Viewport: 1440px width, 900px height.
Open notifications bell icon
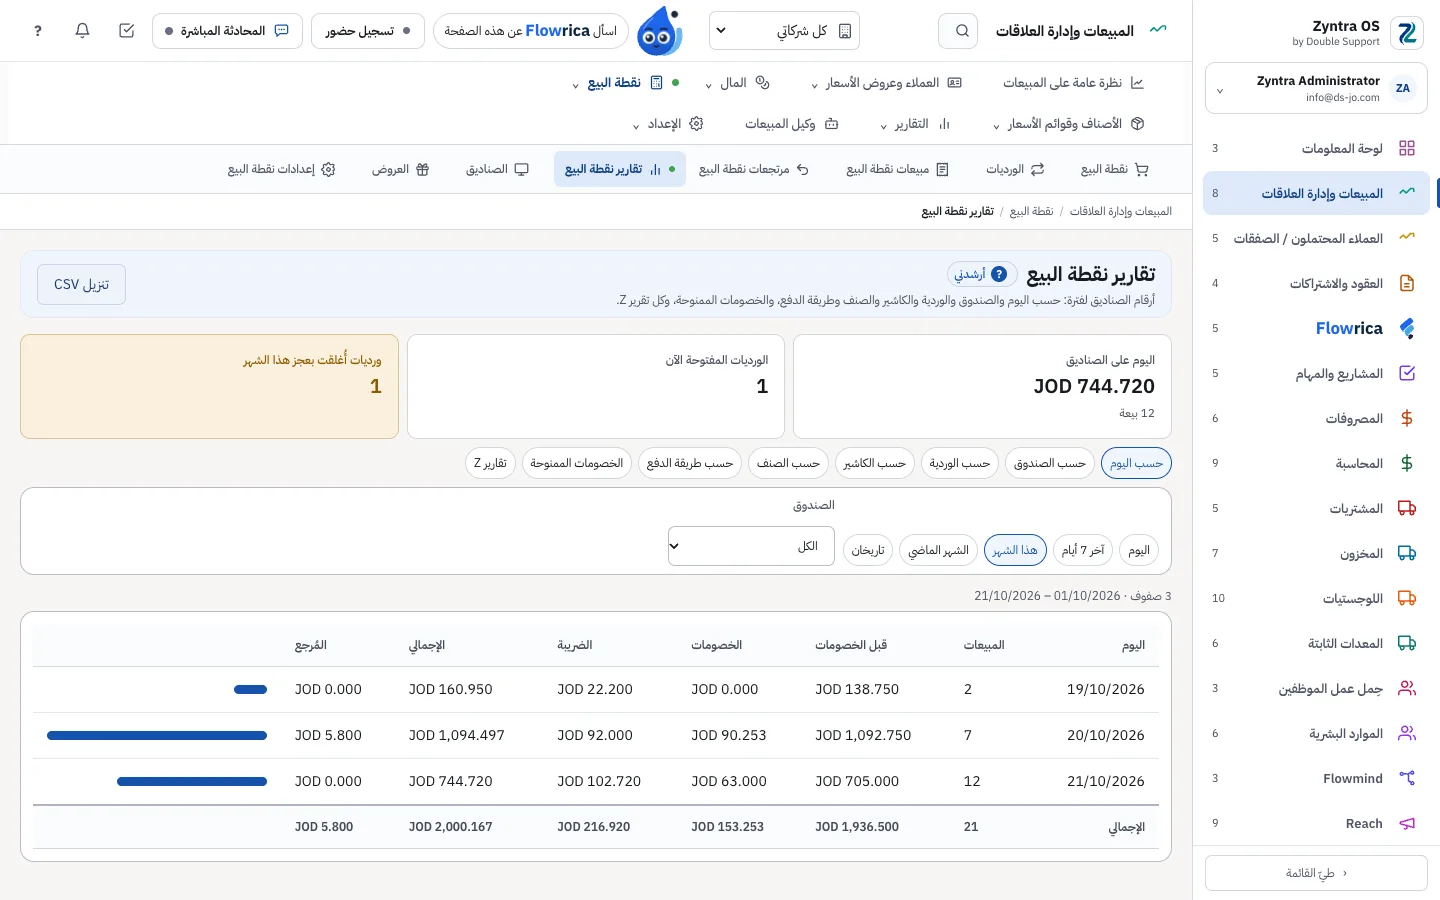click(83, 31)
